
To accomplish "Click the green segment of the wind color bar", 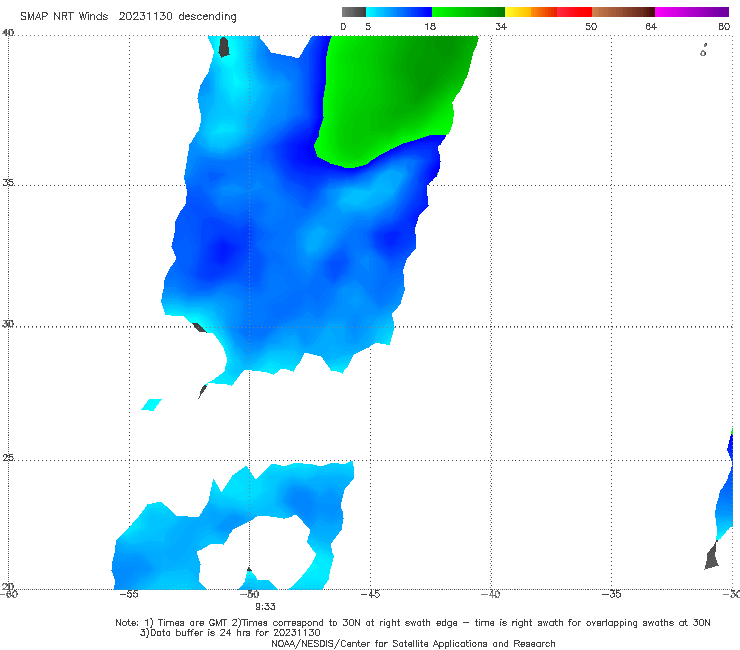I will 468,12.
